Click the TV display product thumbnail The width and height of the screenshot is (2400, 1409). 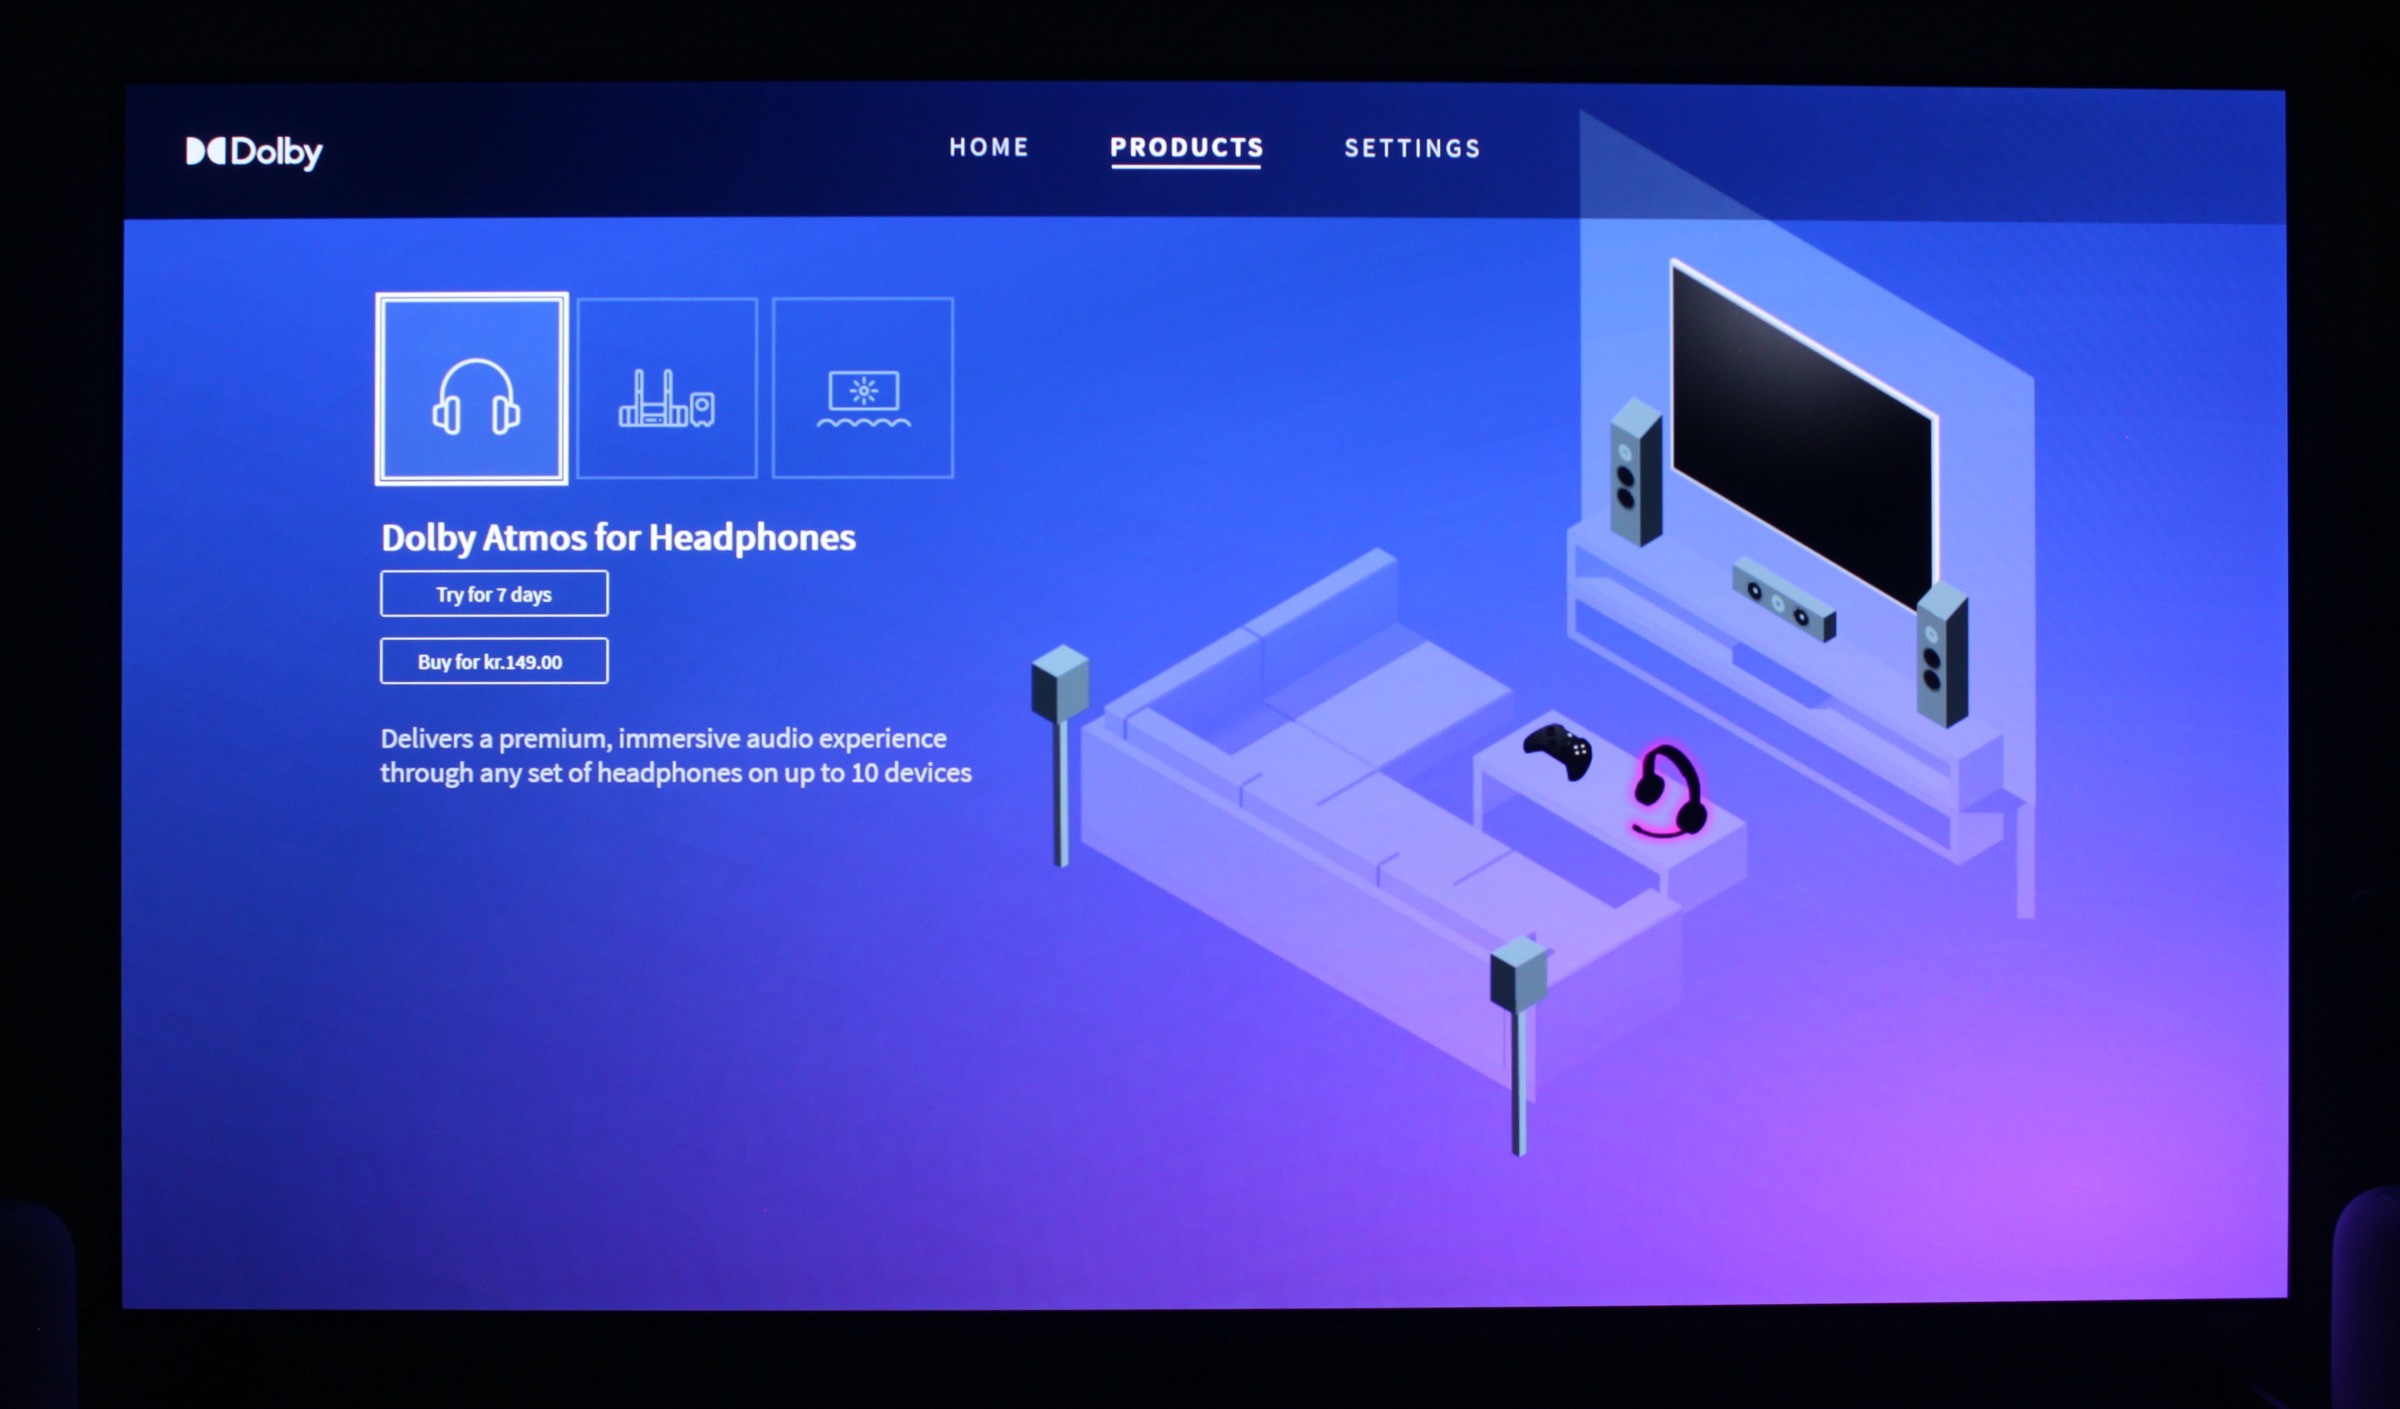[865, 386]
